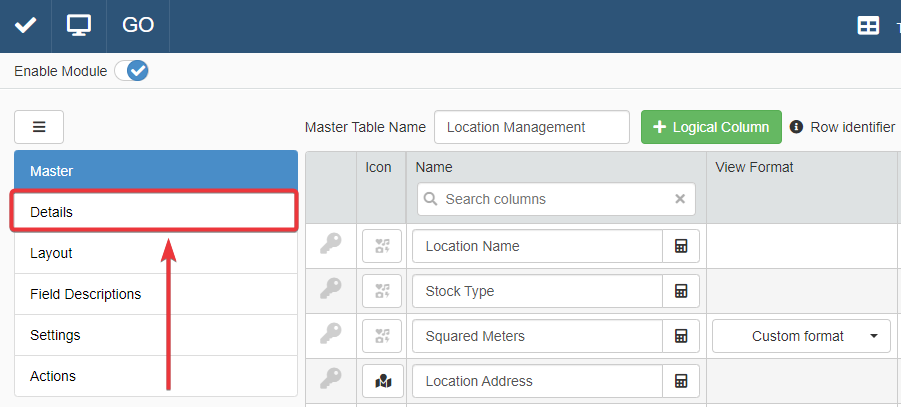Open the Details tab
The height and width of the screenshot is (407, 901).
(154, 212)
